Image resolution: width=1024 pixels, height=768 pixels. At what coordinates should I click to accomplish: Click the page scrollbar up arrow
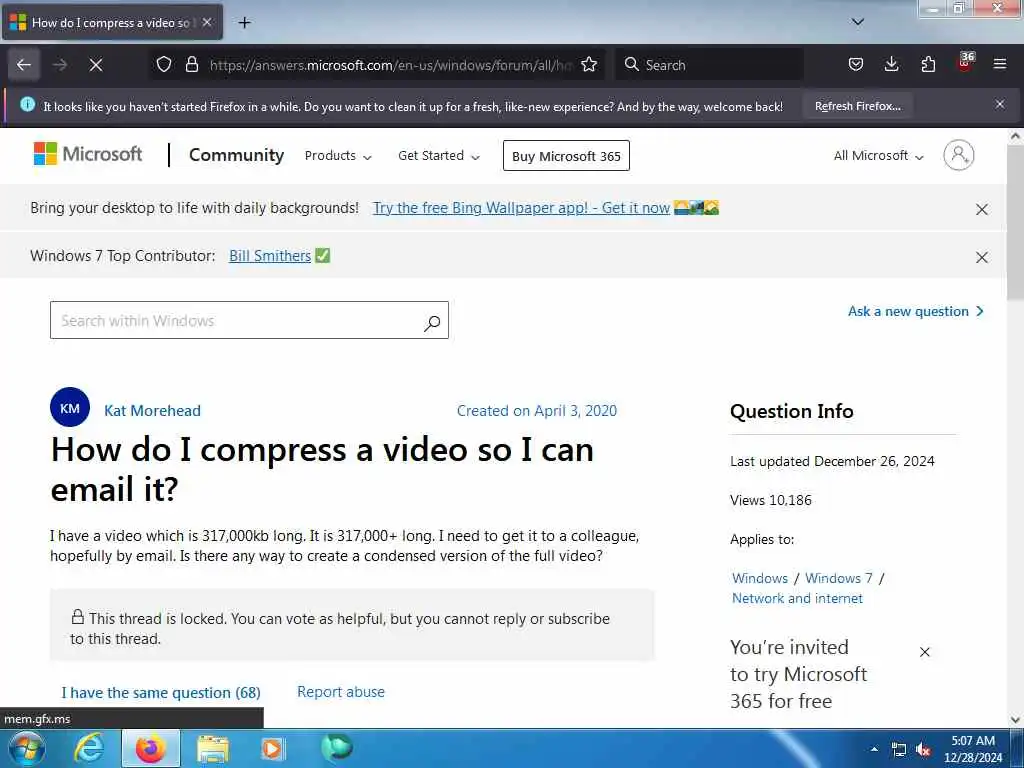coord(1015,136)
